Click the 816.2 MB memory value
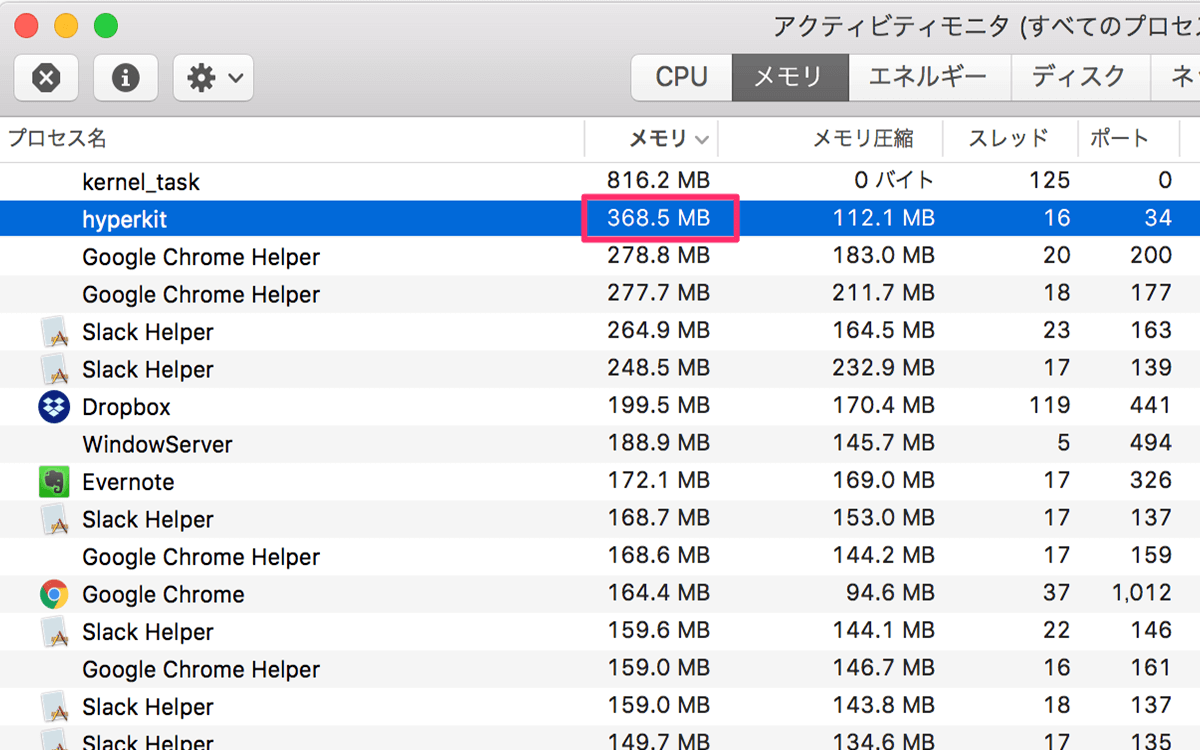The height and width of the screenshot is (750, 1200). 659,180
